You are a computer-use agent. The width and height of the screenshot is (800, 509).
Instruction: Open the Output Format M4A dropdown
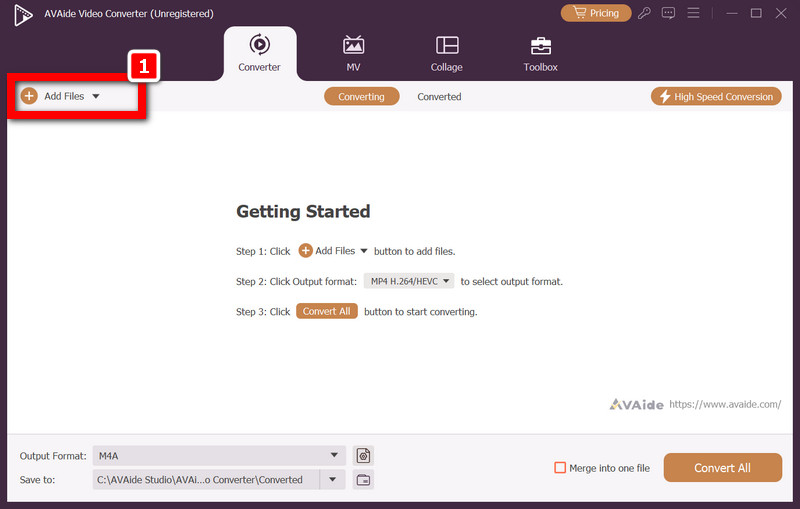click(x=219, y=456)
